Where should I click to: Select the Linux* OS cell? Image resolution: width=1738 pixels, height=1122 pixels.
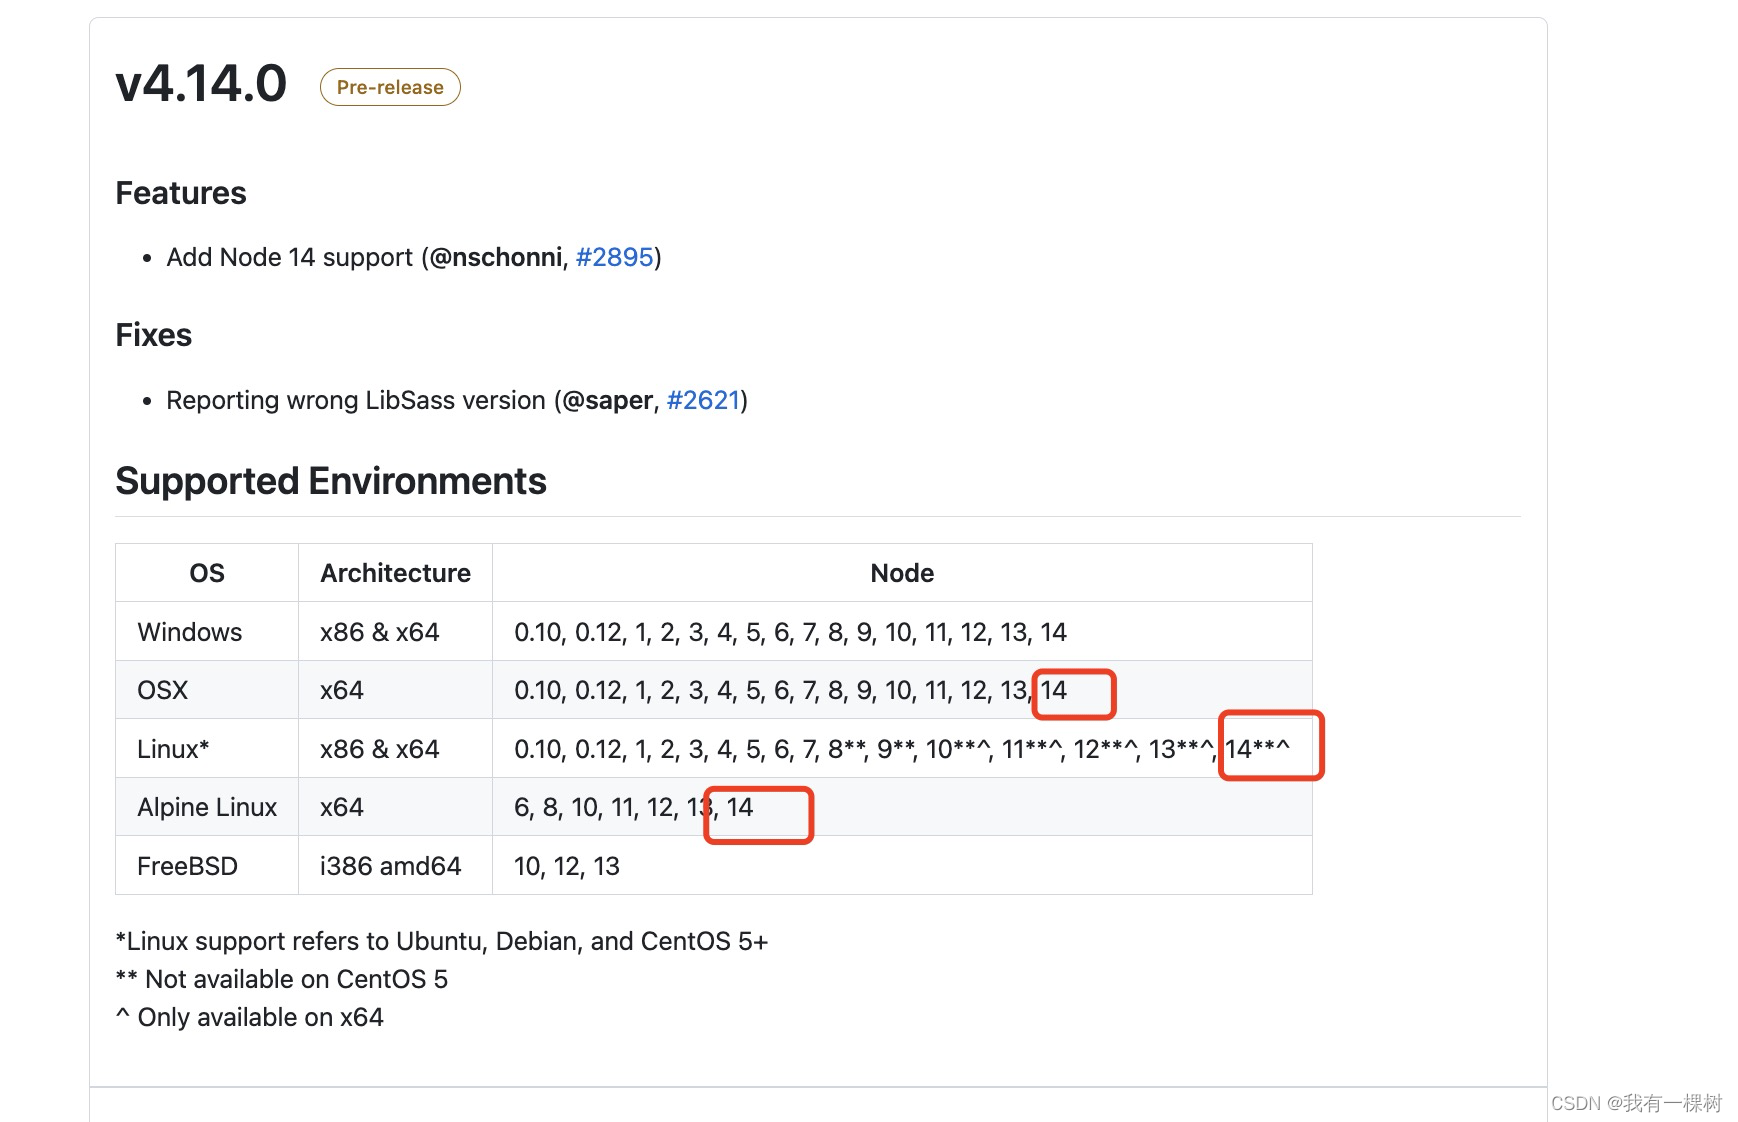(x=207, y=749)
